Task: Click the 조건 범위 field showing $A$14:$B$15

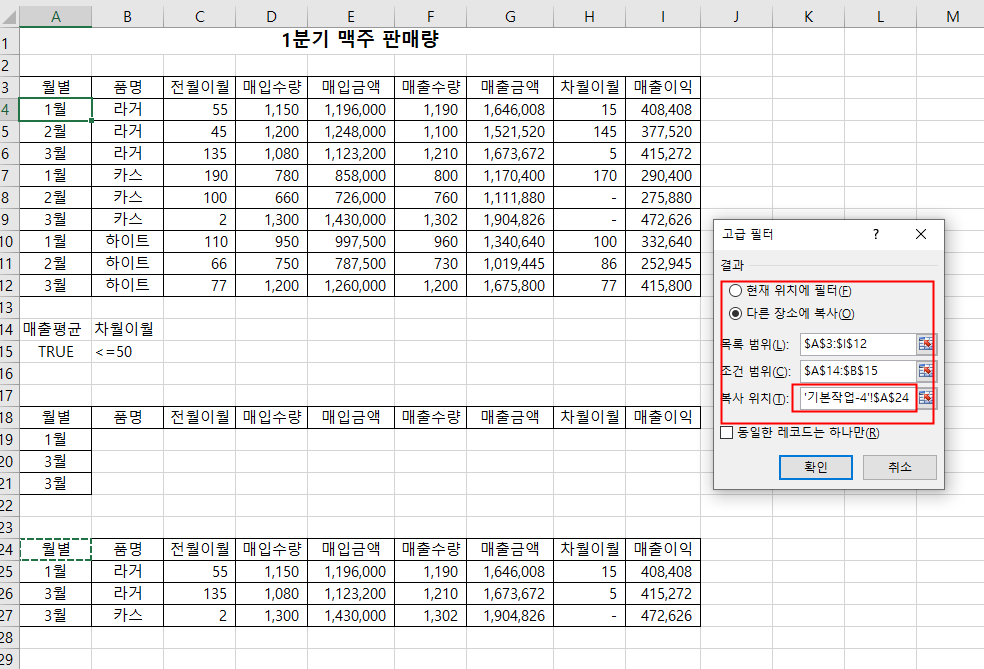Action: click(x=858, y=371)
